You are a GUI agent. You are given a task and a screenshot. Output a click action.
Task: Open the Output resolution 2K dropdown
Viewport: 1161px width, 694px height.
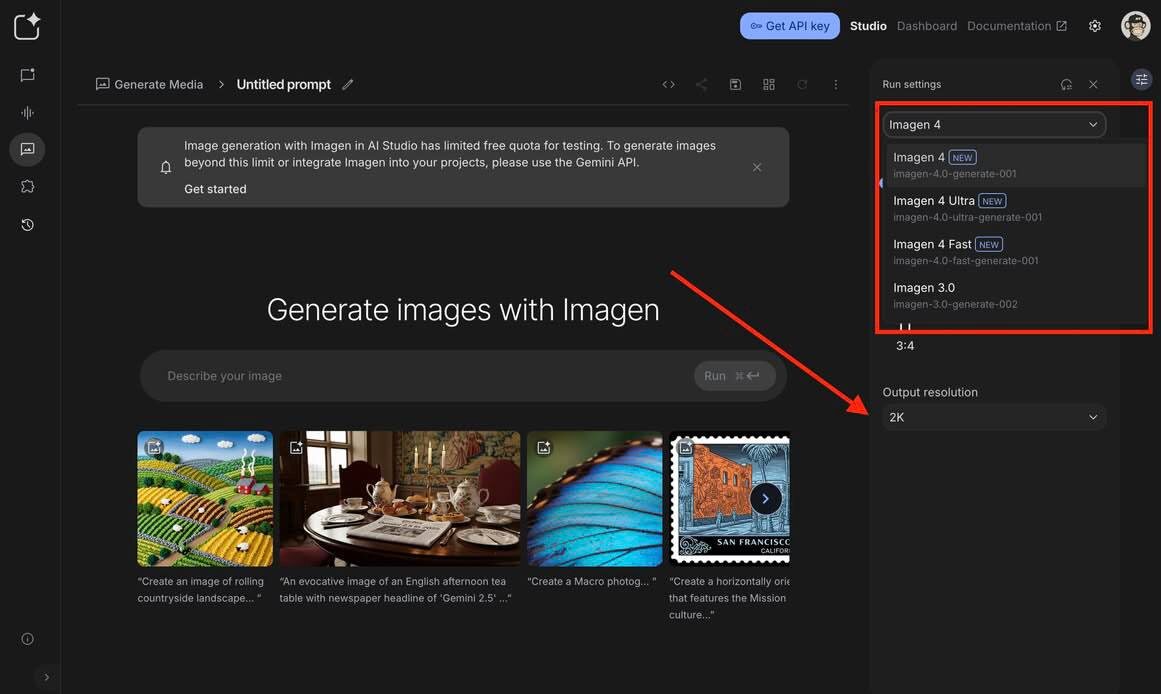(994, 417)
